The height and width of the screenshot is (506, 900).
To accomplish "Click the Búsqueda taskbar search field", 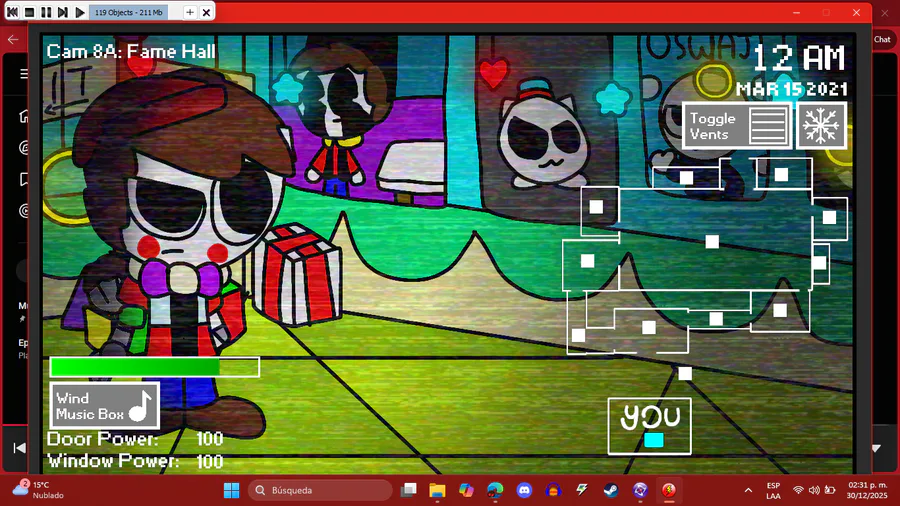I will click(320, 491).
